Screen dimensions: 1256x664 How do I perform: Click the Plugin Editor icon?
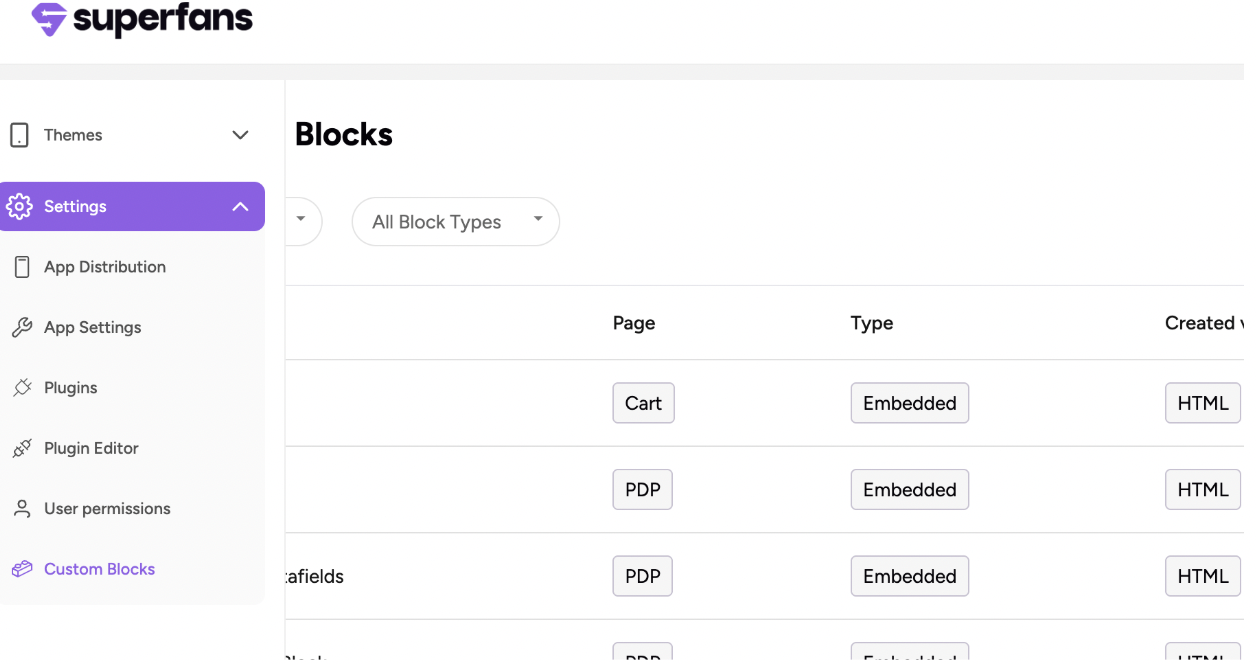22,449
